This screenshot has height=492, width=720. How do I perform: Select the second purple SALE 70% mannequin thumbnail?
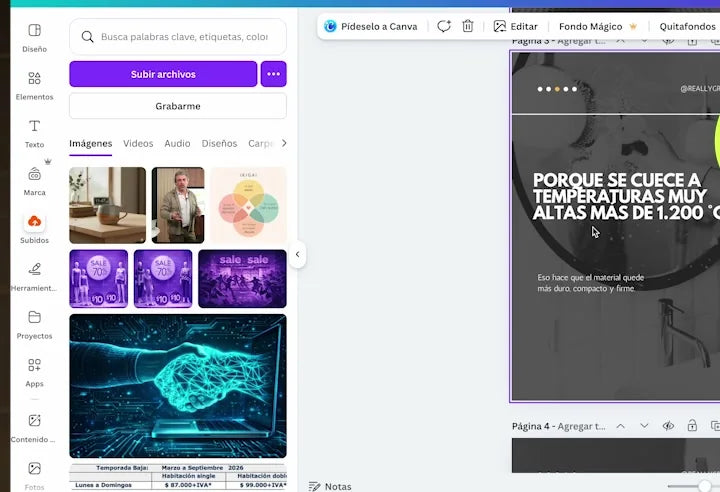[x=163, y=279]
